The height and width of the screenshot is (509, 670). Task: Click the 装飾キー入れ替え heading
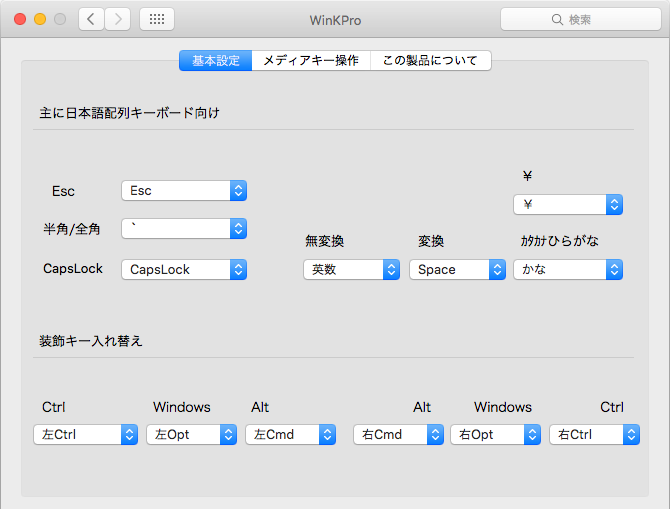tap(91, 341)
